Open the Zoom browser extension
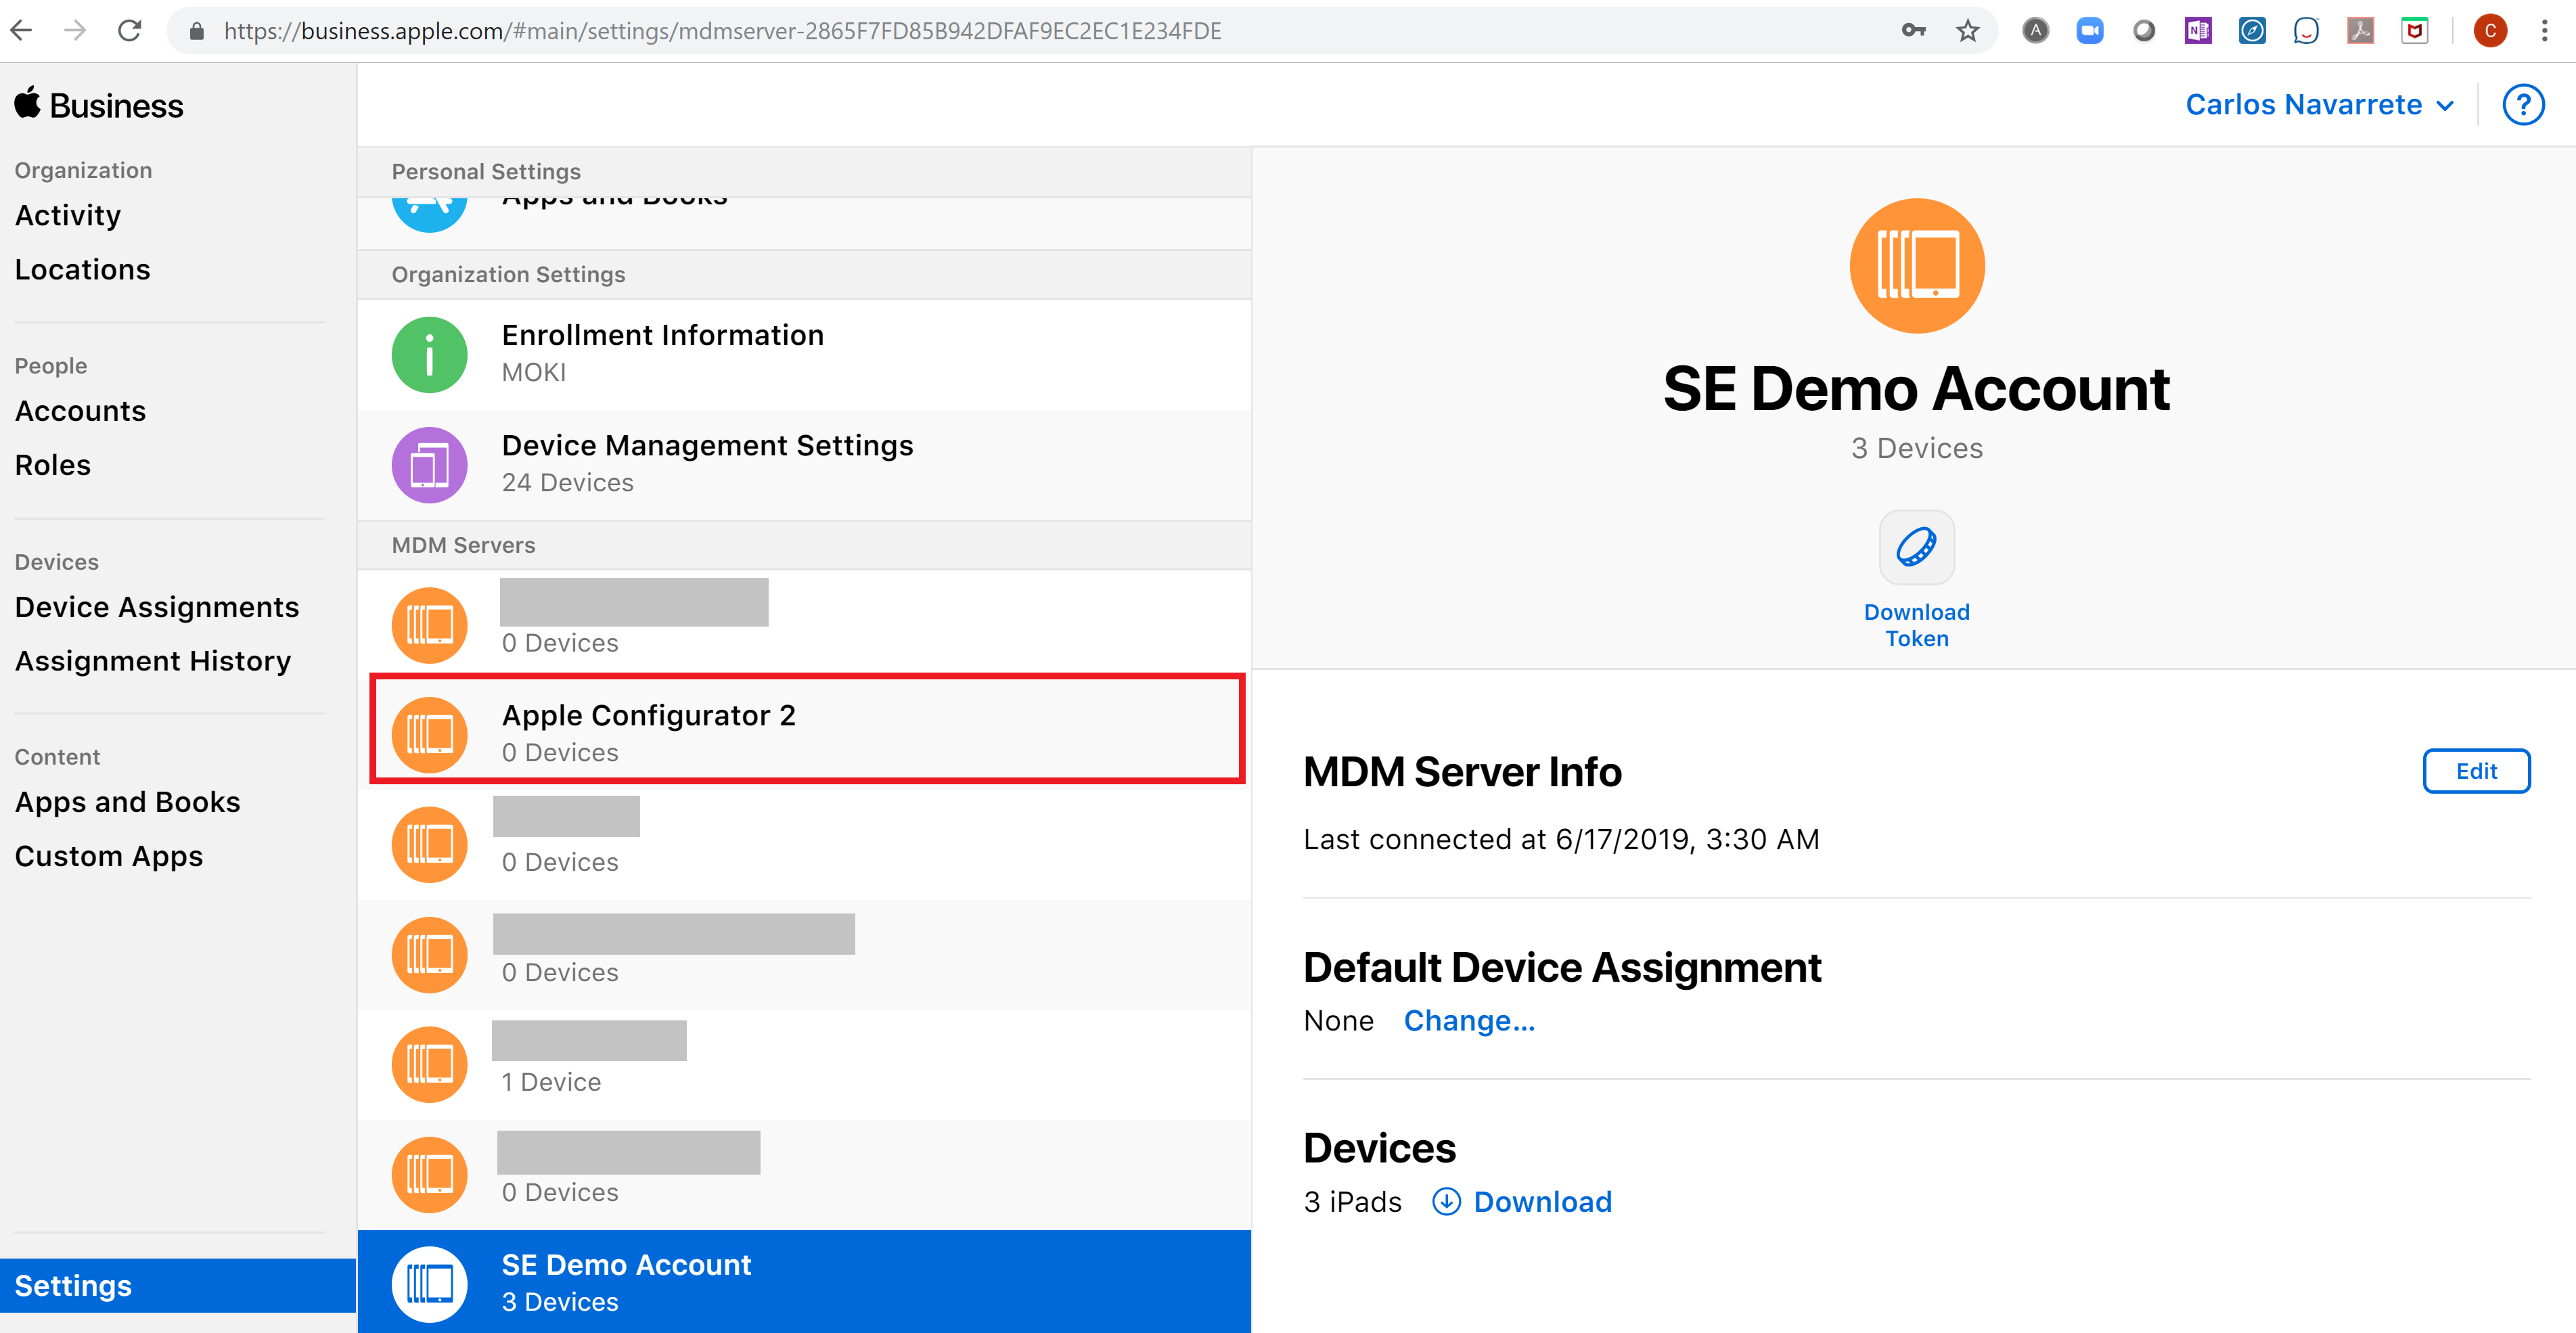The width and height of the screenshot is (2576, 1333). click(2089, 31)
